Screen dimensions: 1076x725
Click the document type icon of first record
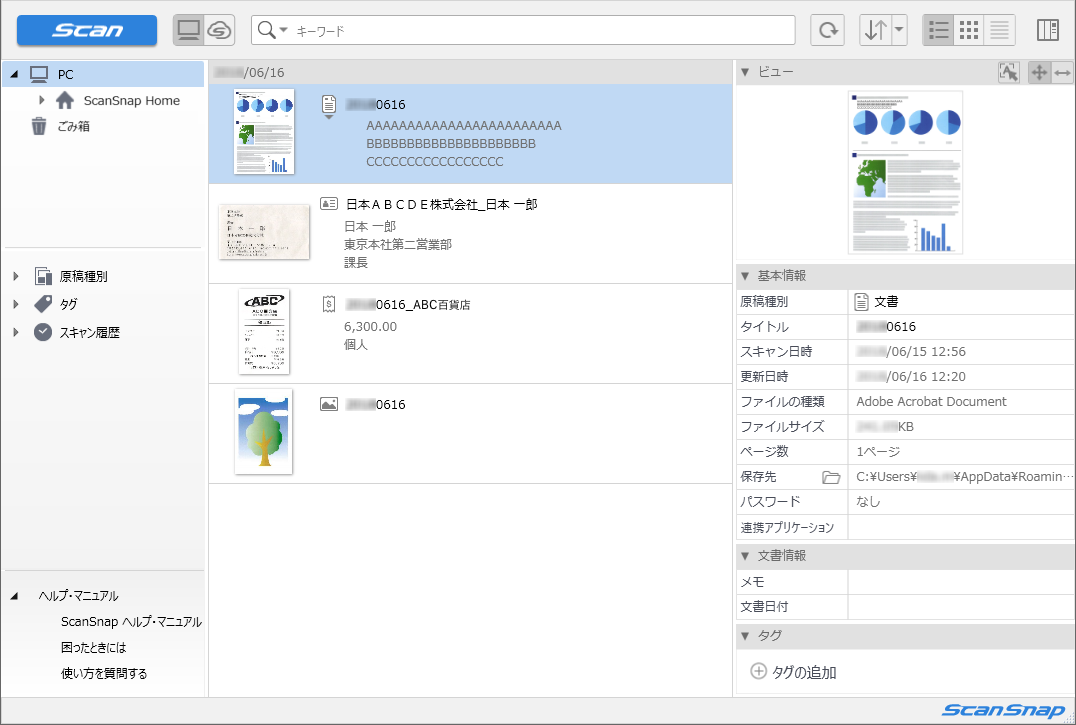[x=329, y=104]
